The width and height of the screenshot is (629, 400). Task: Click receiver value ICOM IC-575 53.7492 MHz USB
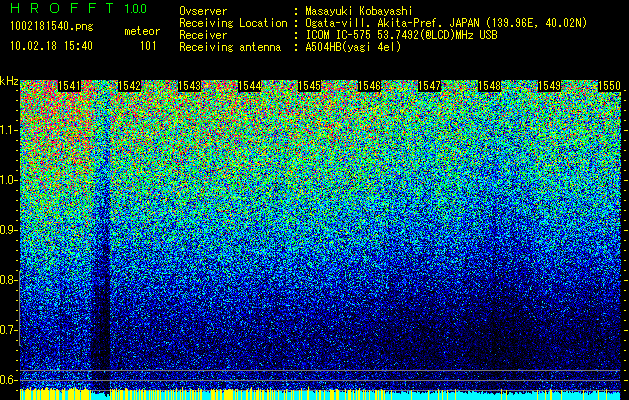(401, 35)
